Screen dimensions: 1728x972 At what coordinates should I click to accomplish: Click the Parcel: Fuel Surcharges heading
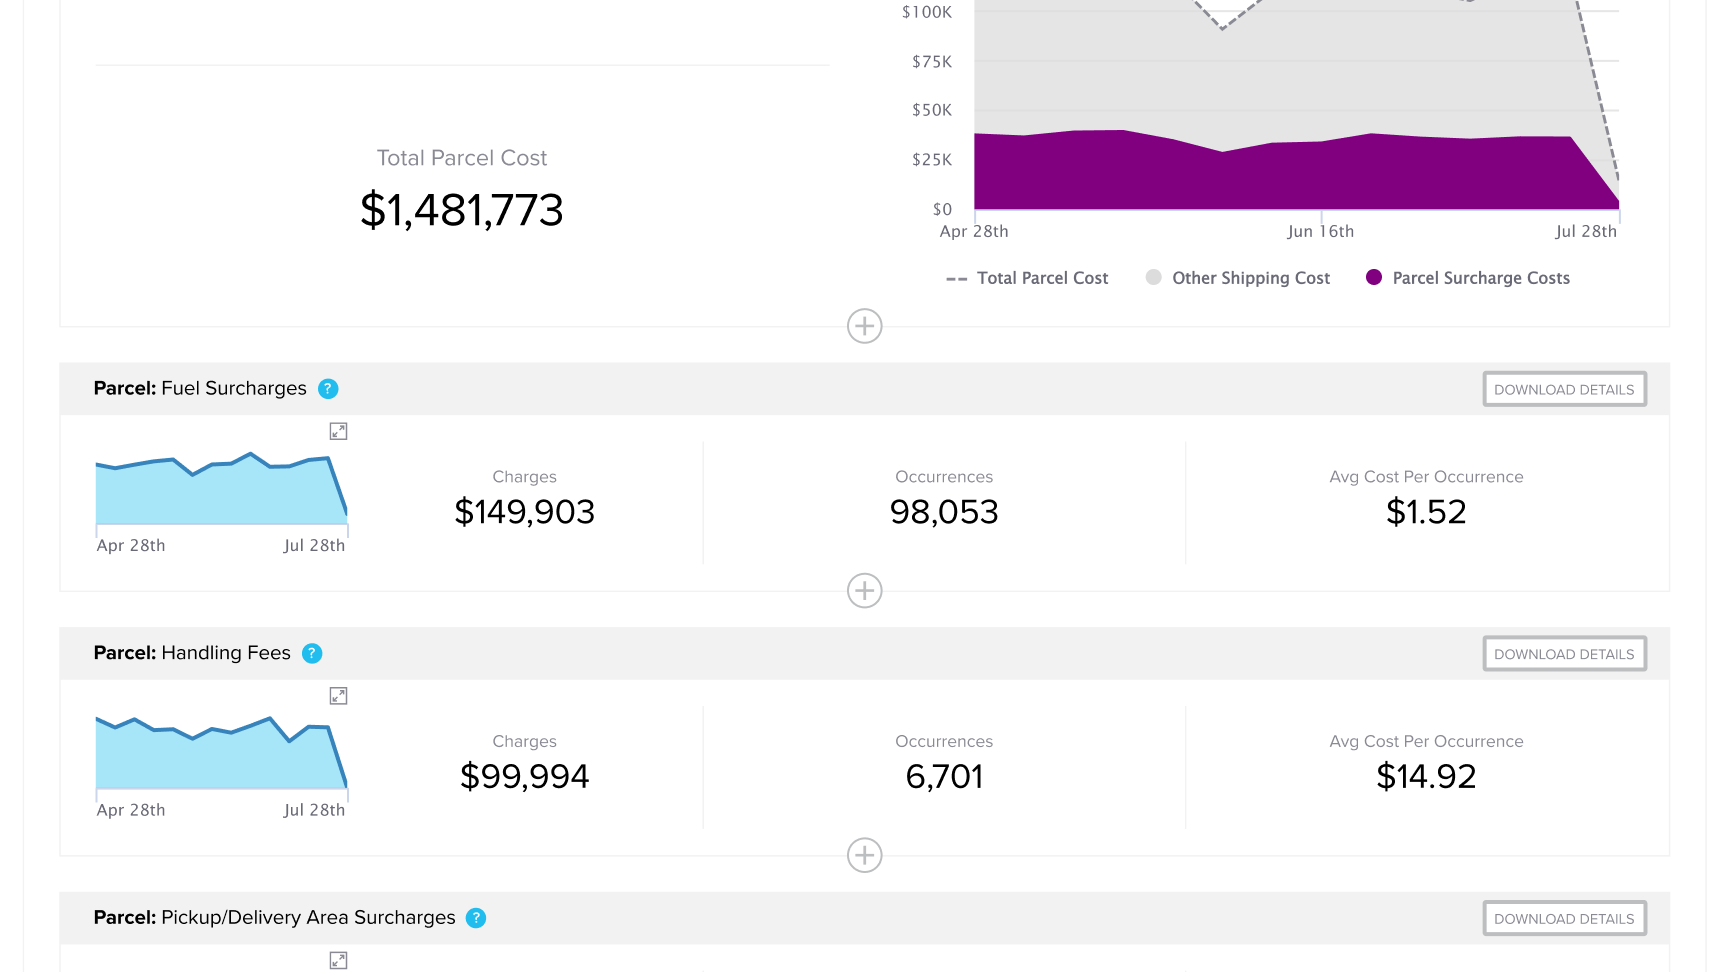point(200,388)
